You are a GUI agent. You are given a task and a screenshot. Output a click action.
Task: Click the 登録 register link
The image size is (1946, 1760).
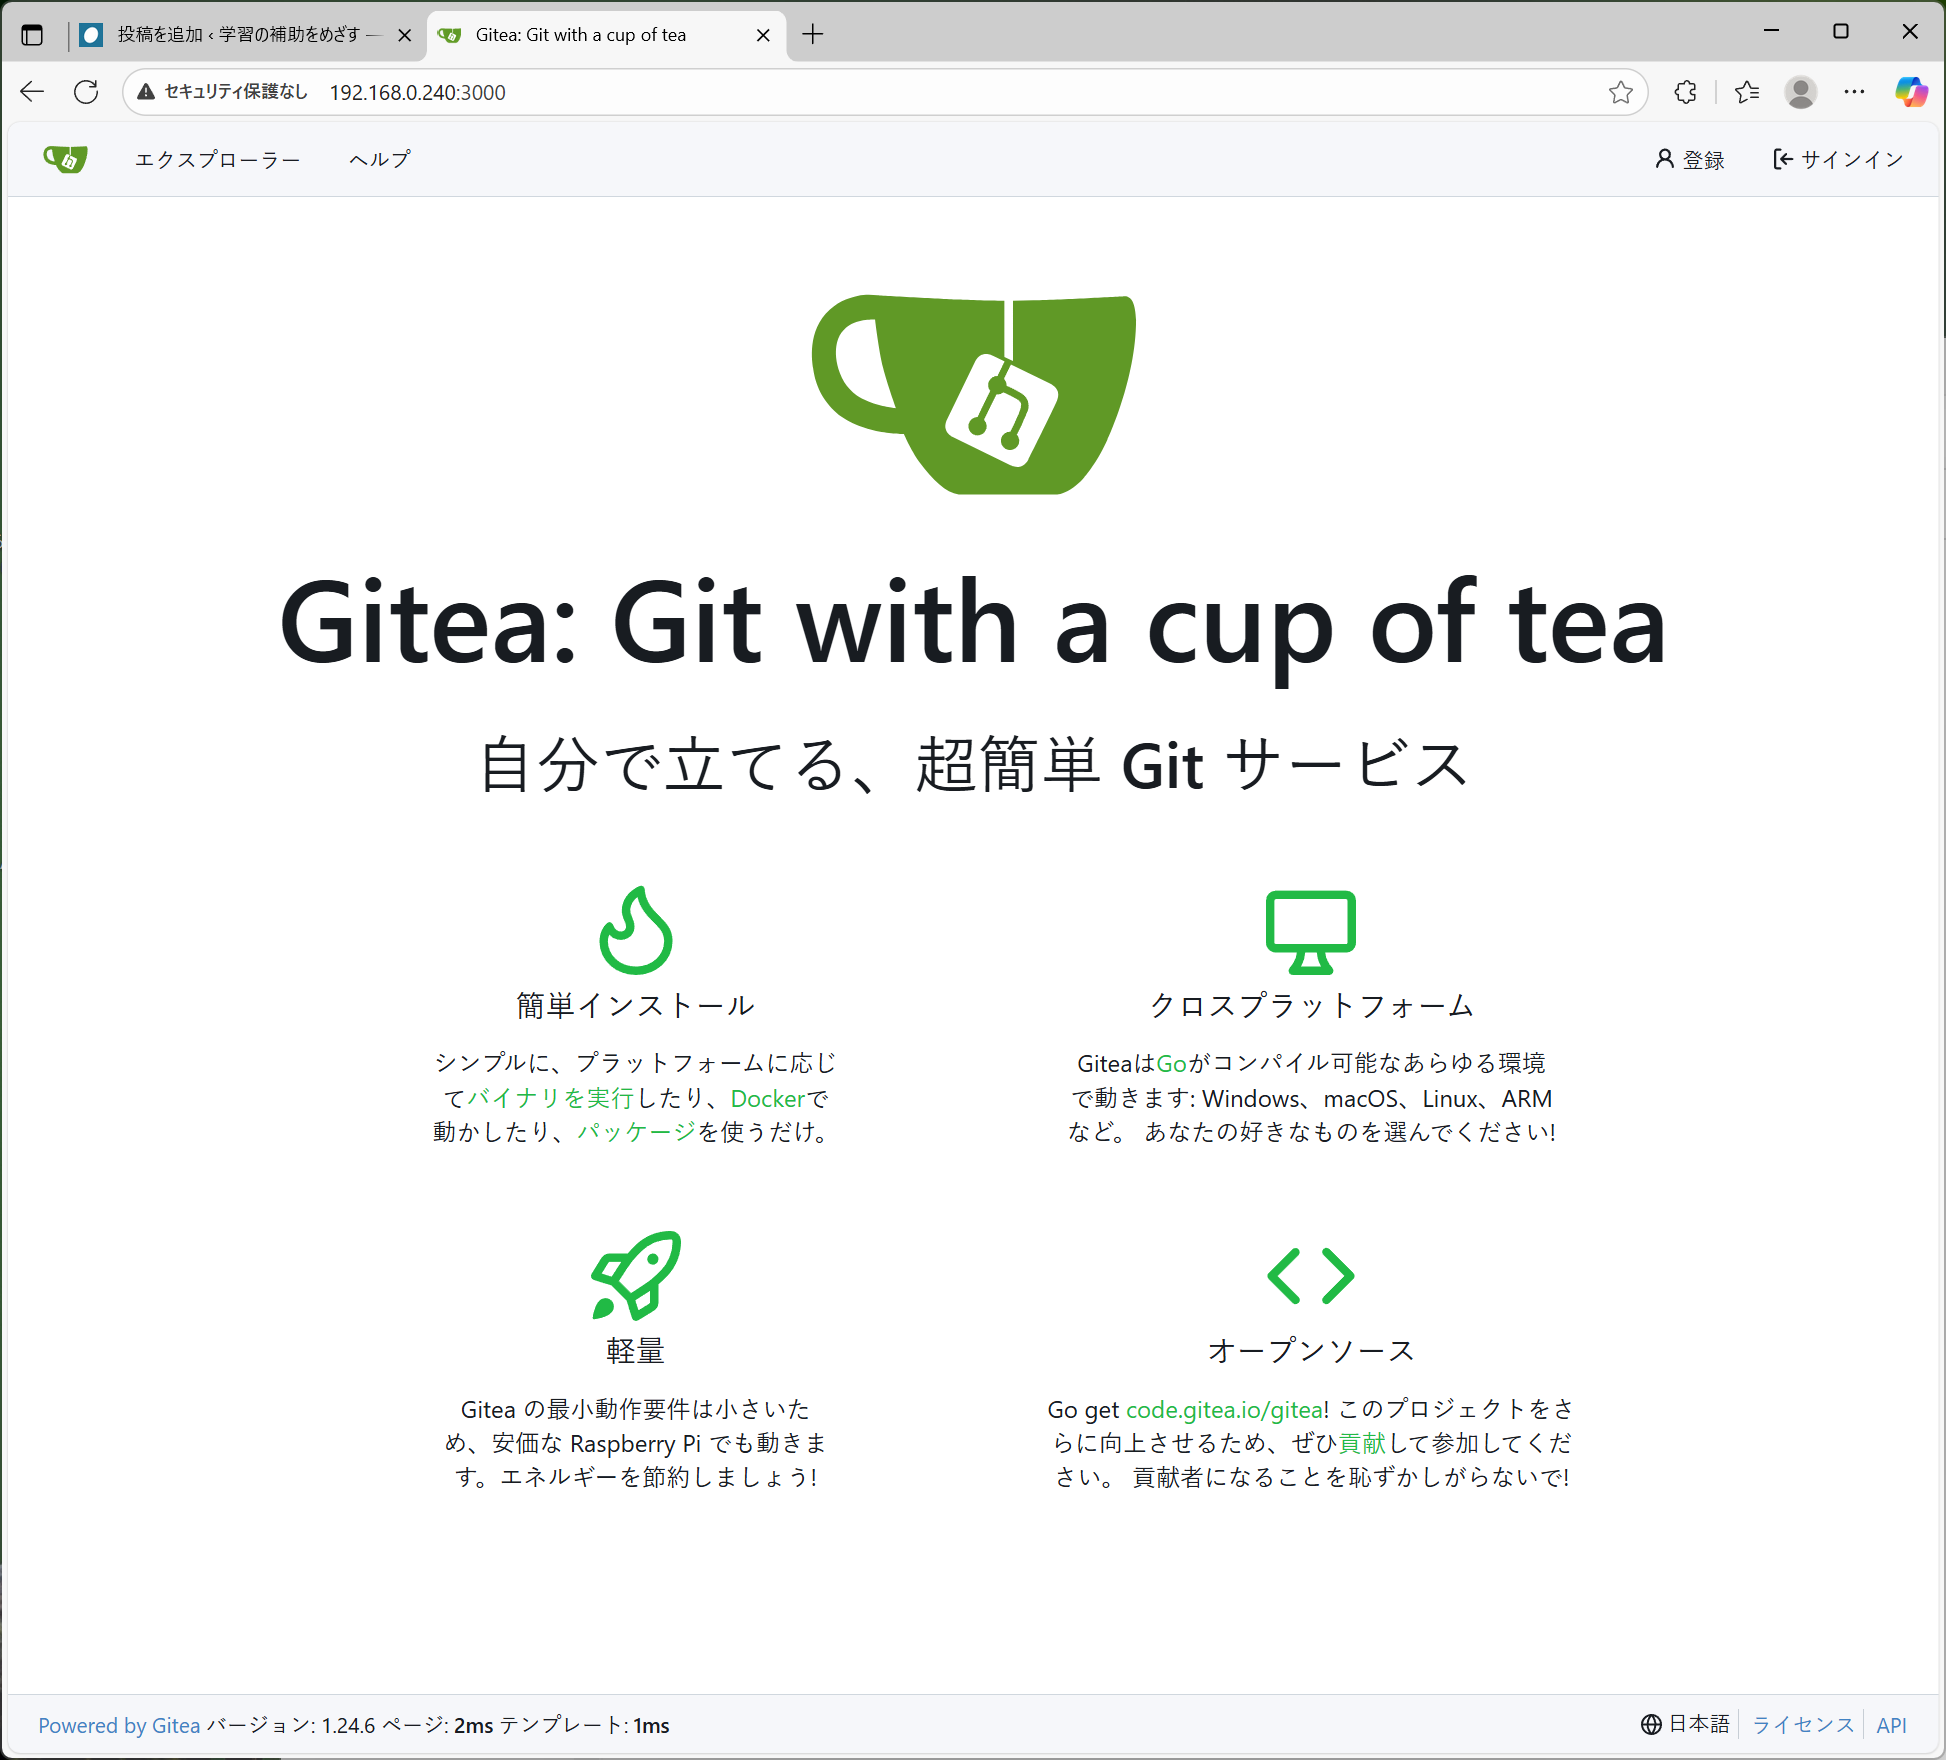tap(1690, 160)
